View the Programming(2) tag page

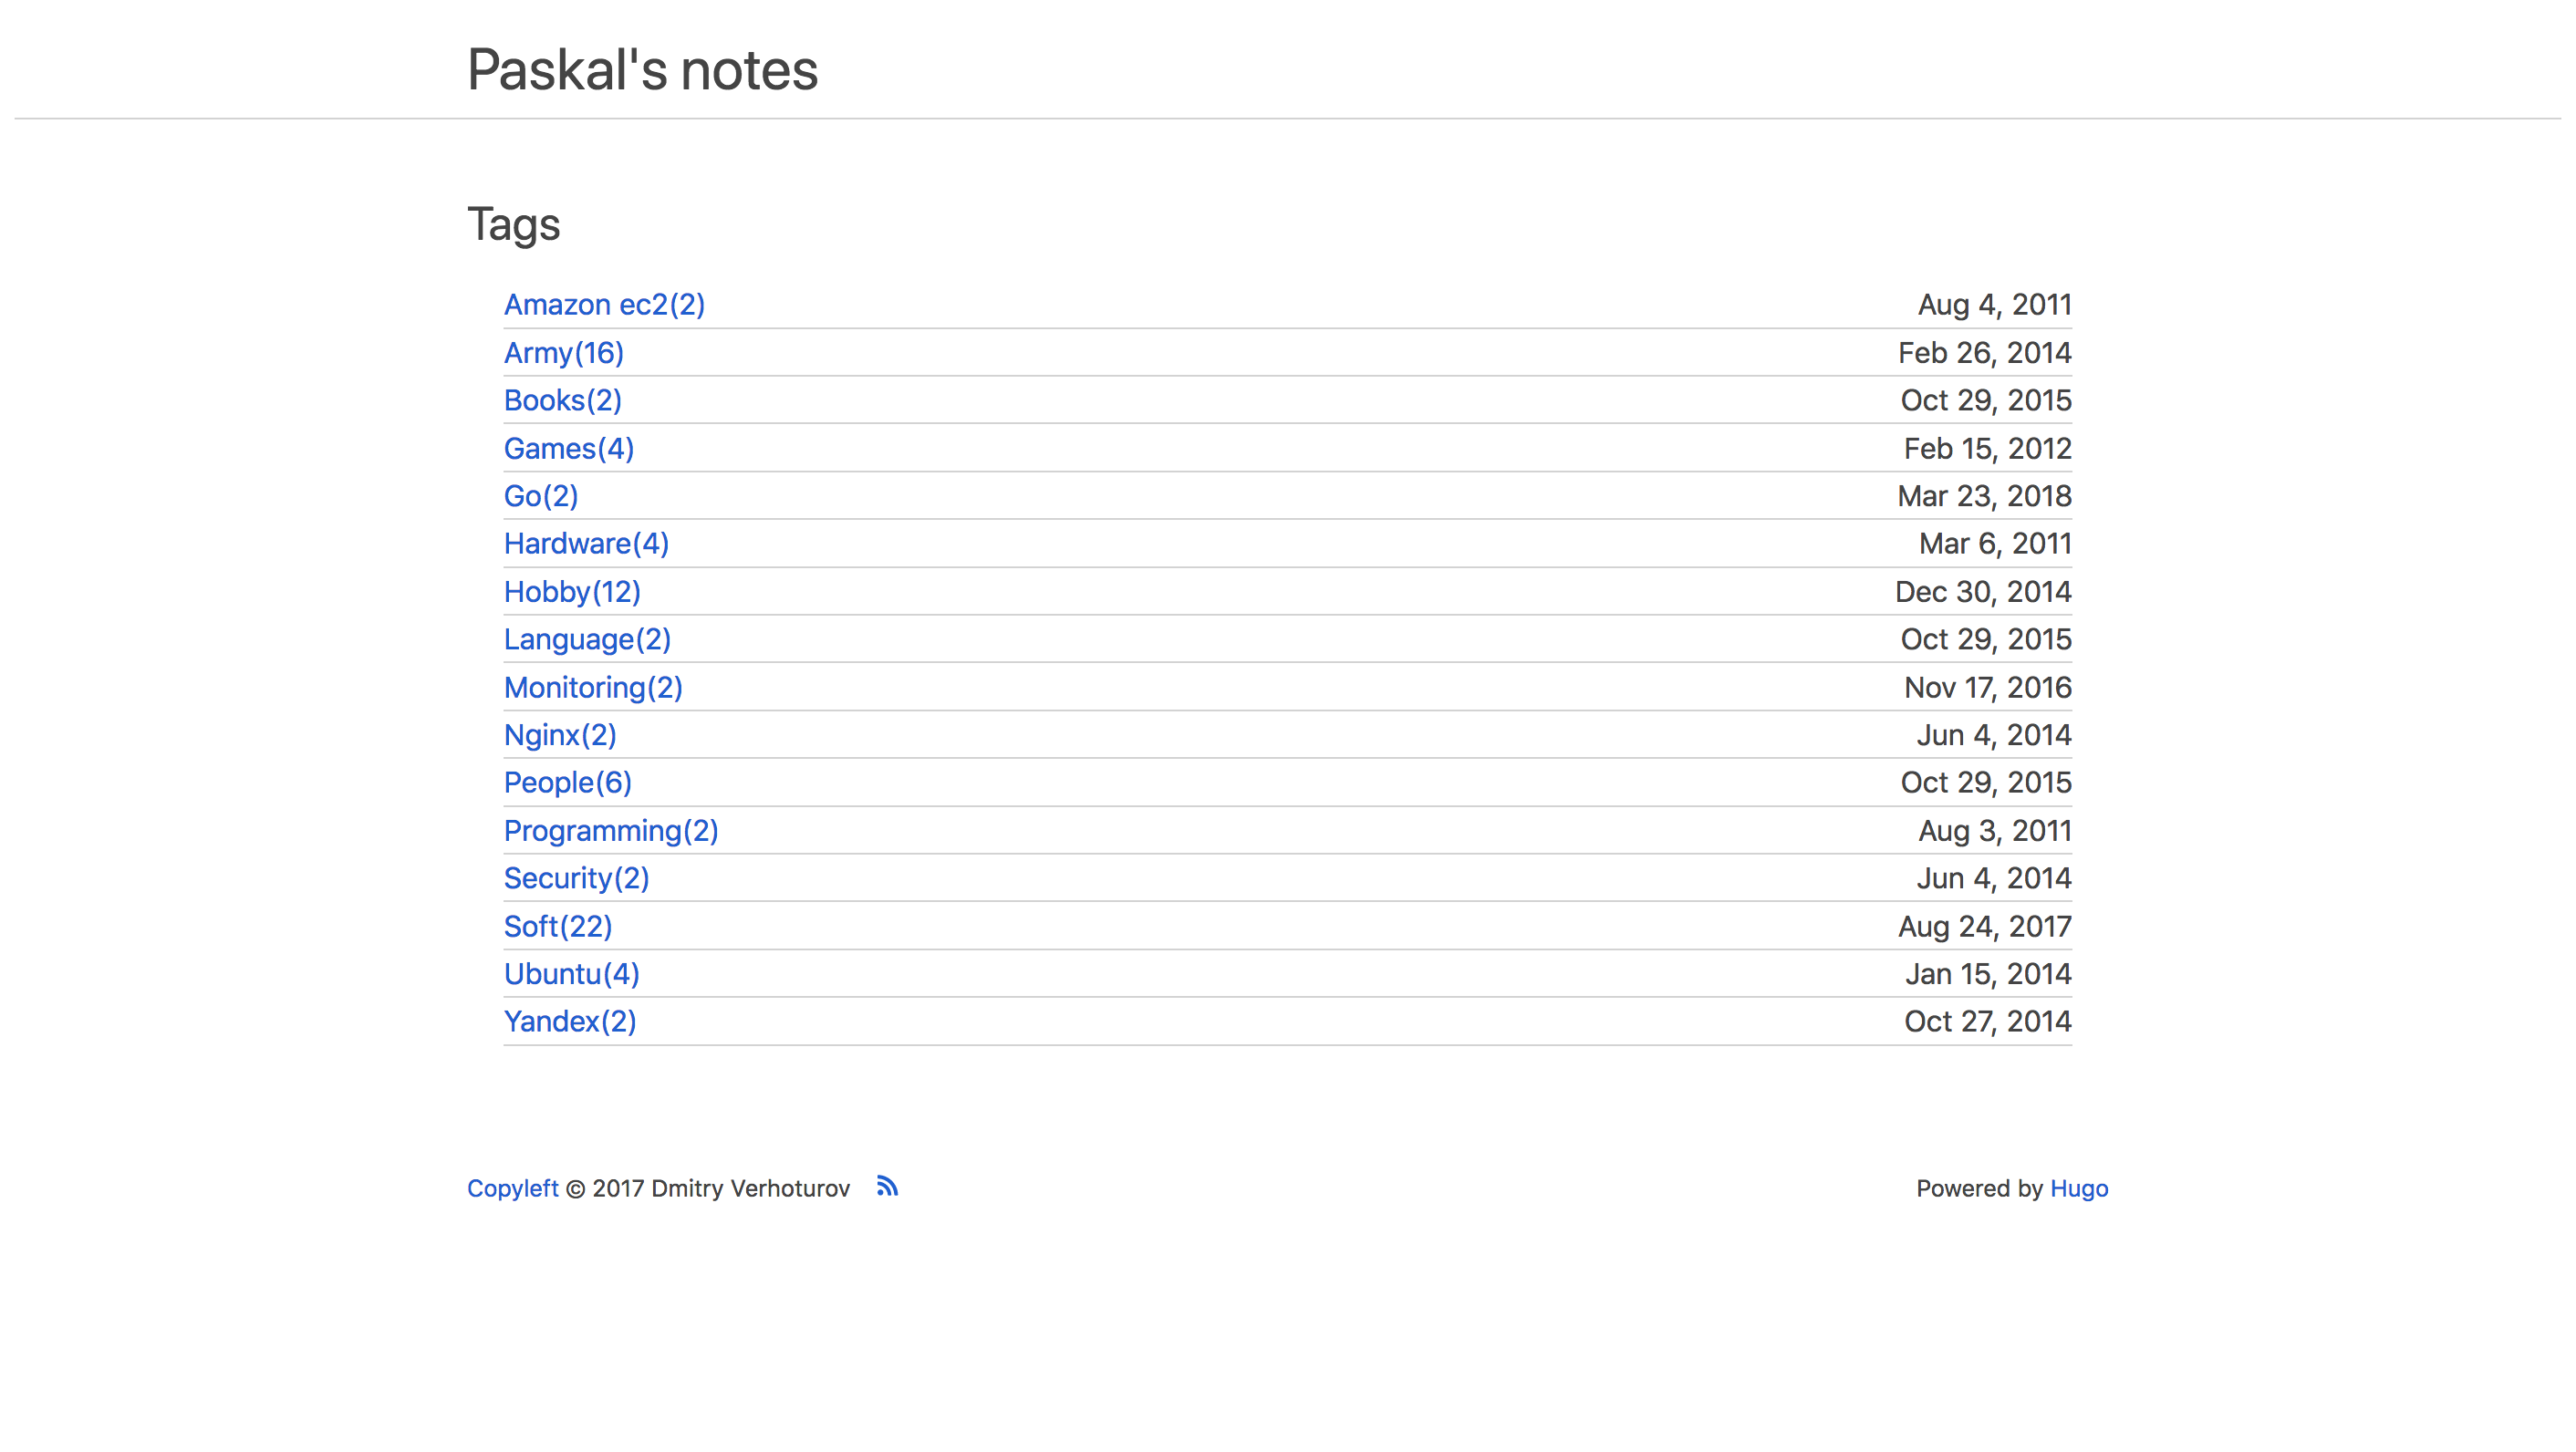coord(611,831)
